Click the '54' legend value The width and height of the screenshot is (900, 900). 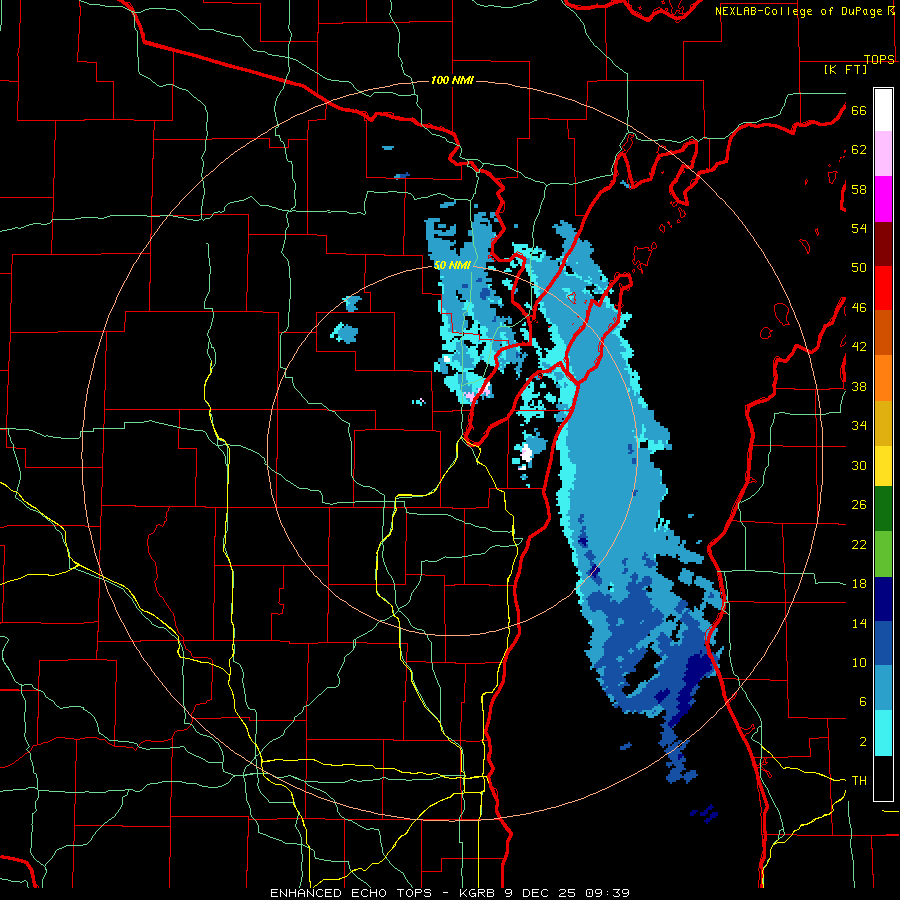[859, 228]
